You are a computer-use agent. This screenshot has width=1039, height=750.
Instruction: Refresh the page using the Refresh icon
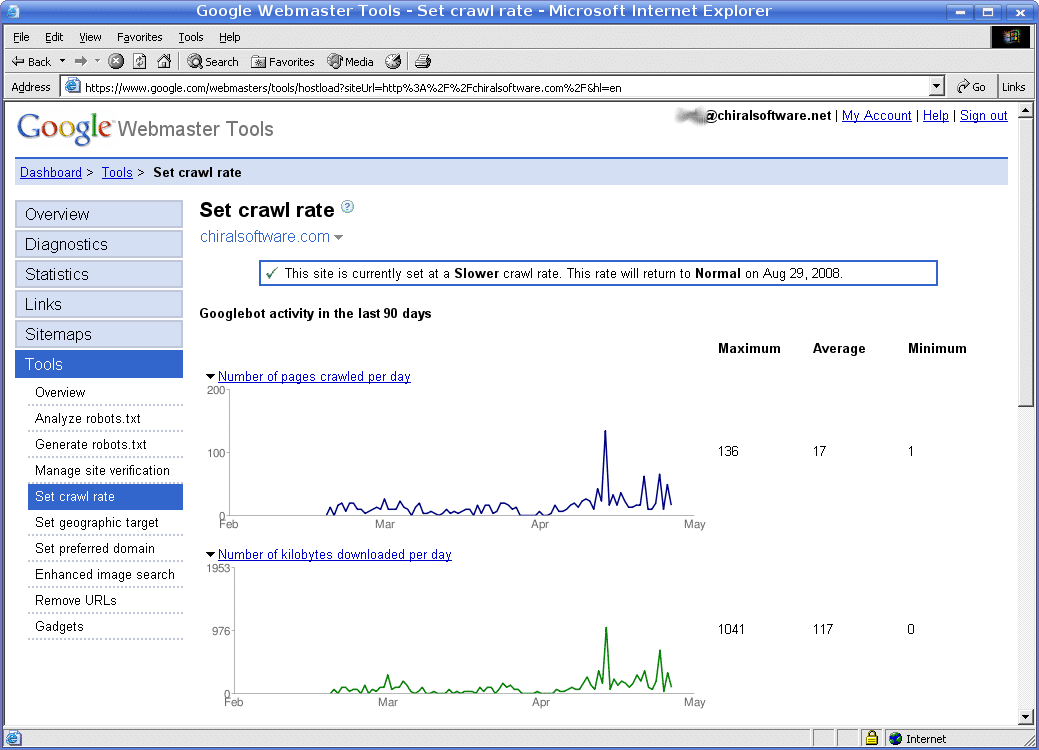(x=140, y=62)
